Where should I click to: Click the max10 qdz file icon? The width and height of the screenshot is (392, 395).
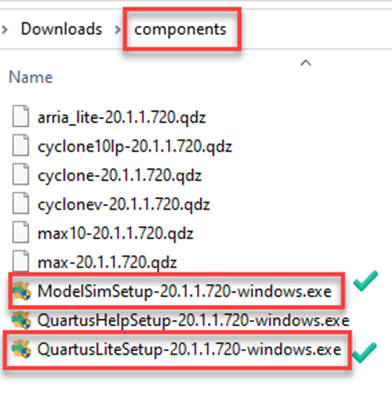(x=21, y=232)
